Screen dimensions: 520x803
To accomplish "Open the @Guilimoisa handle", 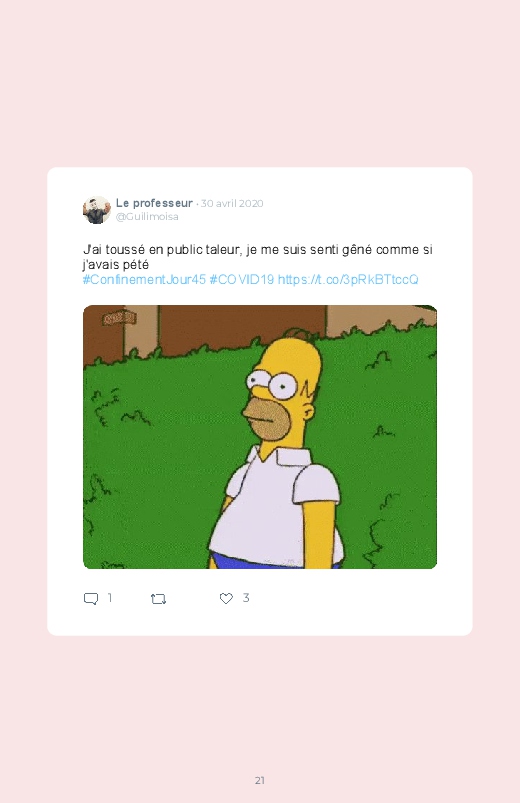I will (x=147, y=217).
